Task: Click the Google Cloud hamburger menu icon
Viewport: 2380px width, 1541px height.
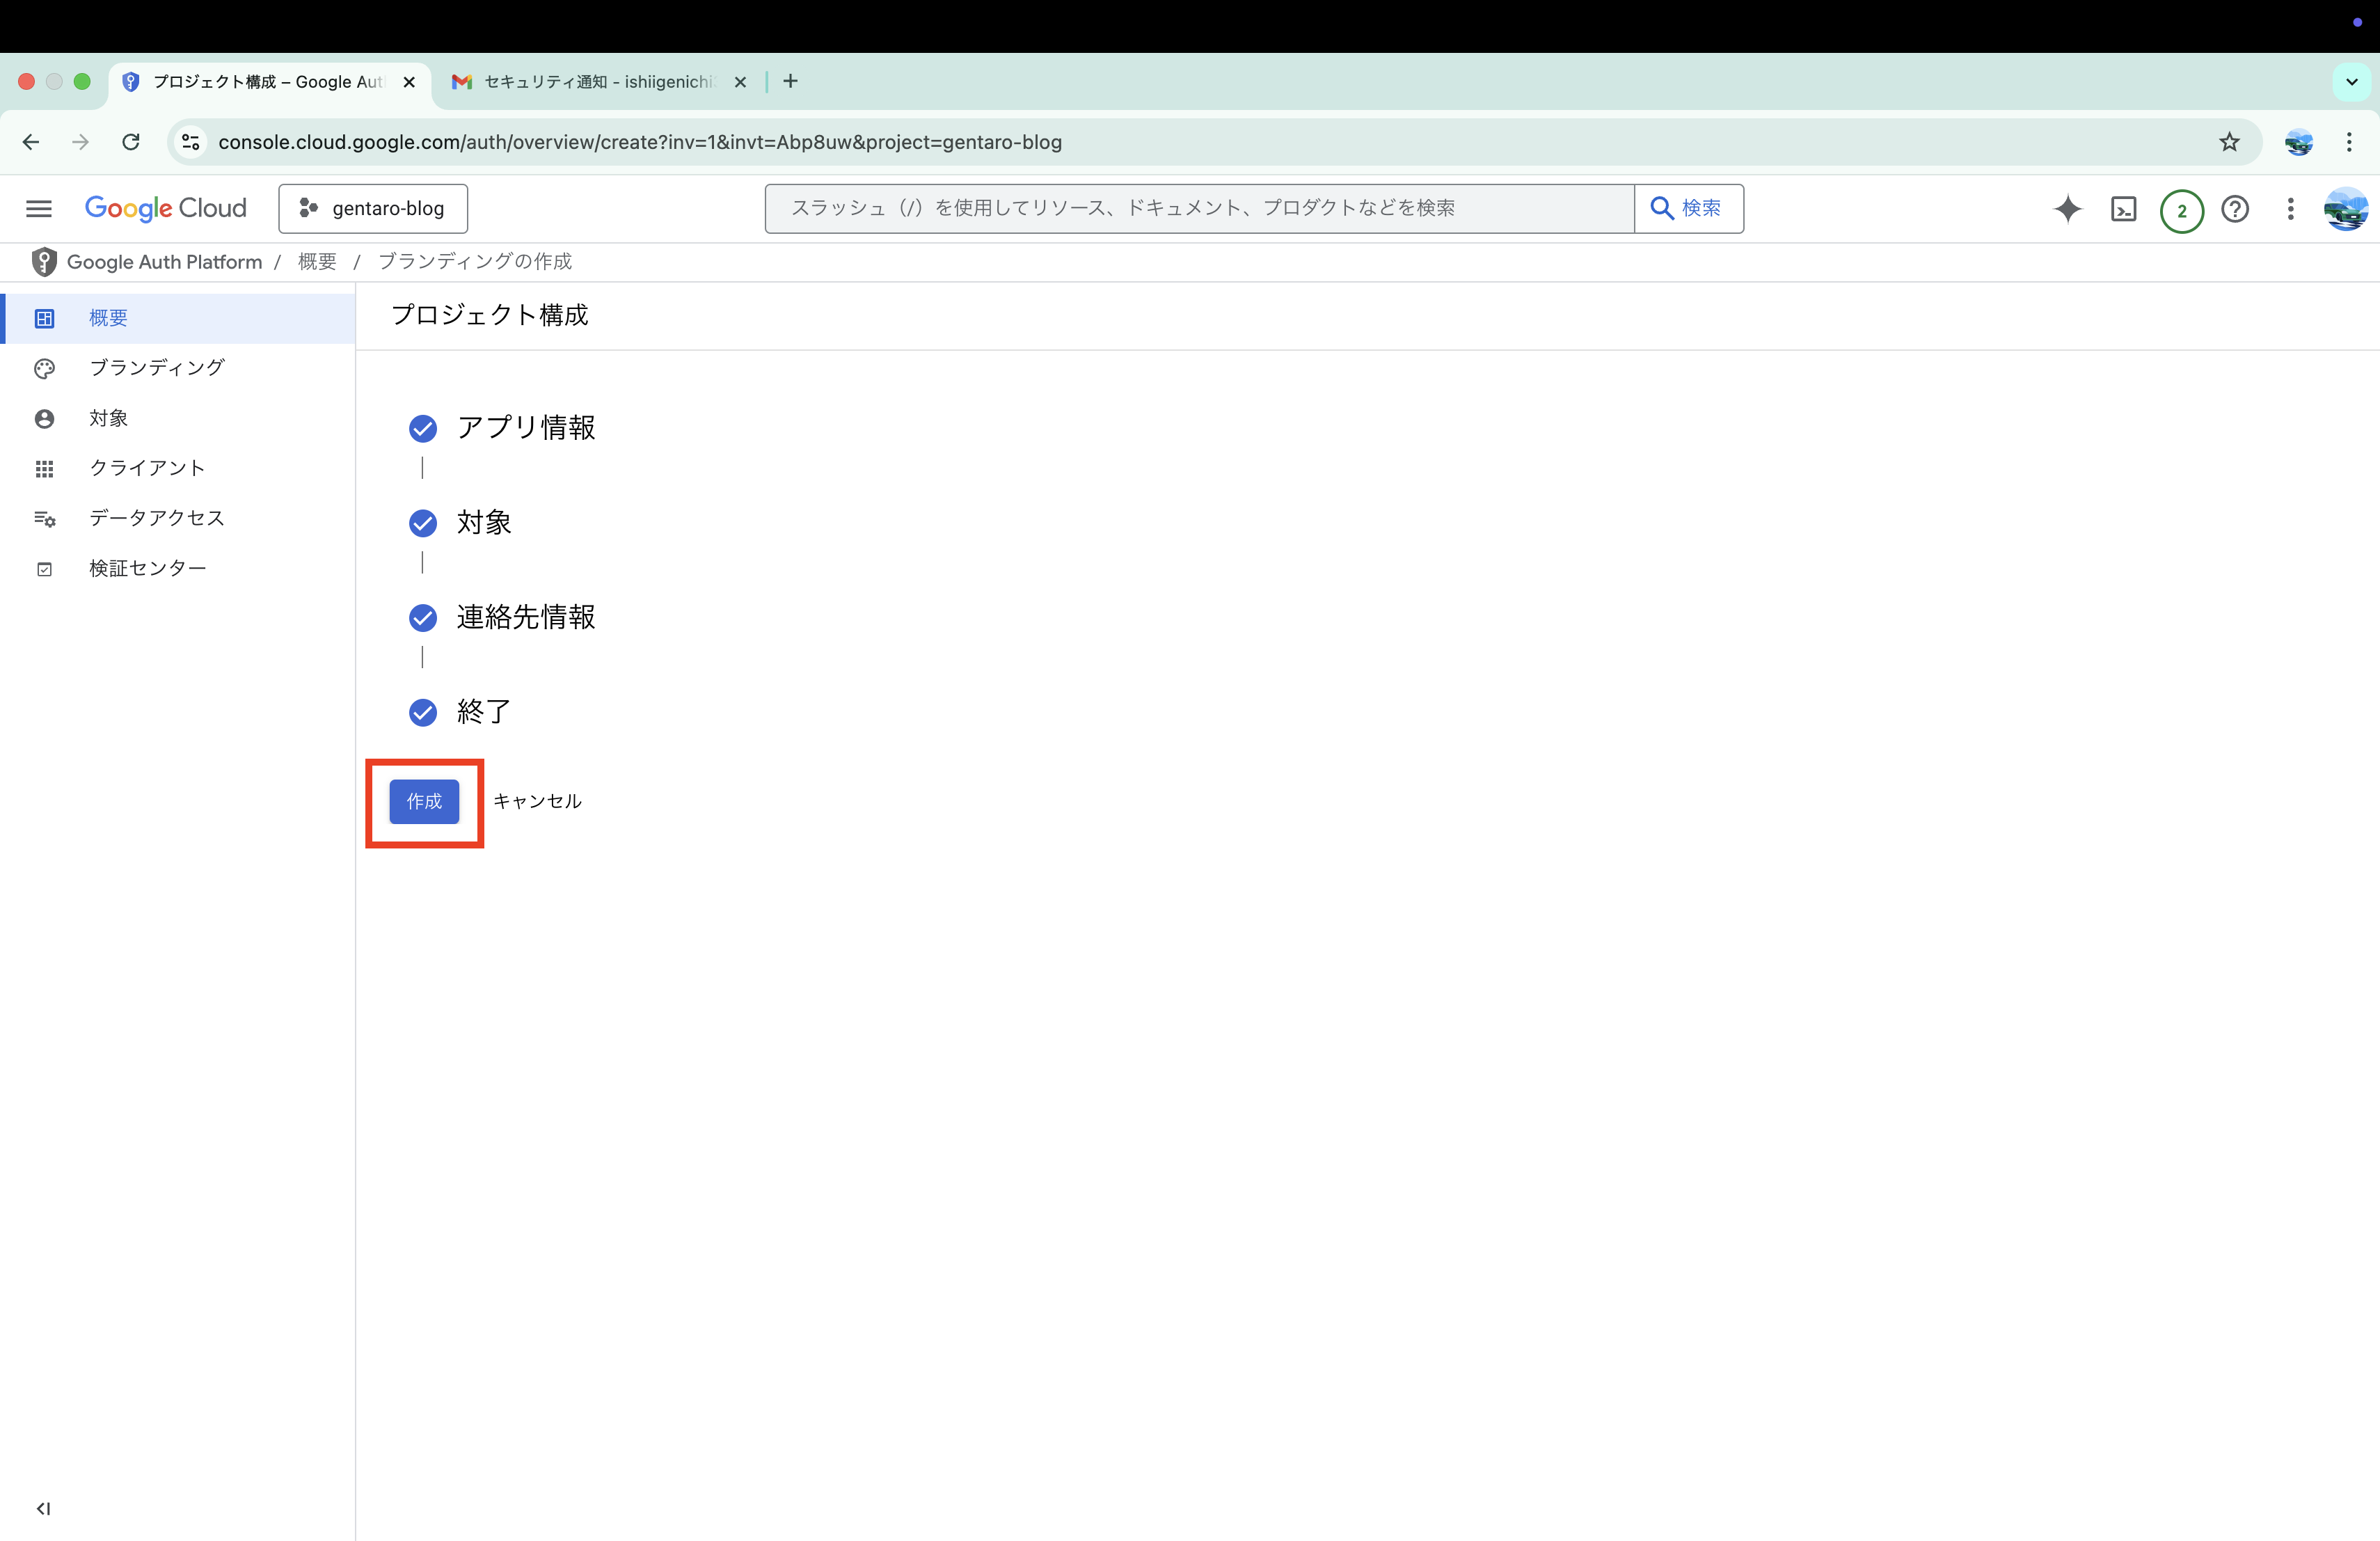Action: pos(38,208)
